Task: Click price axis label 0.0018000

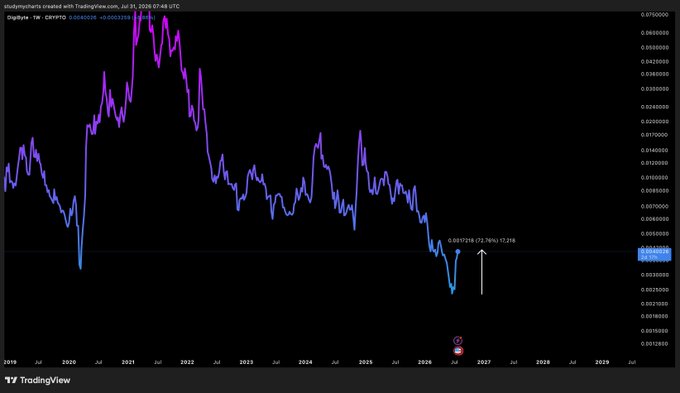Action: pyautogui.click(x=654, y=316)
